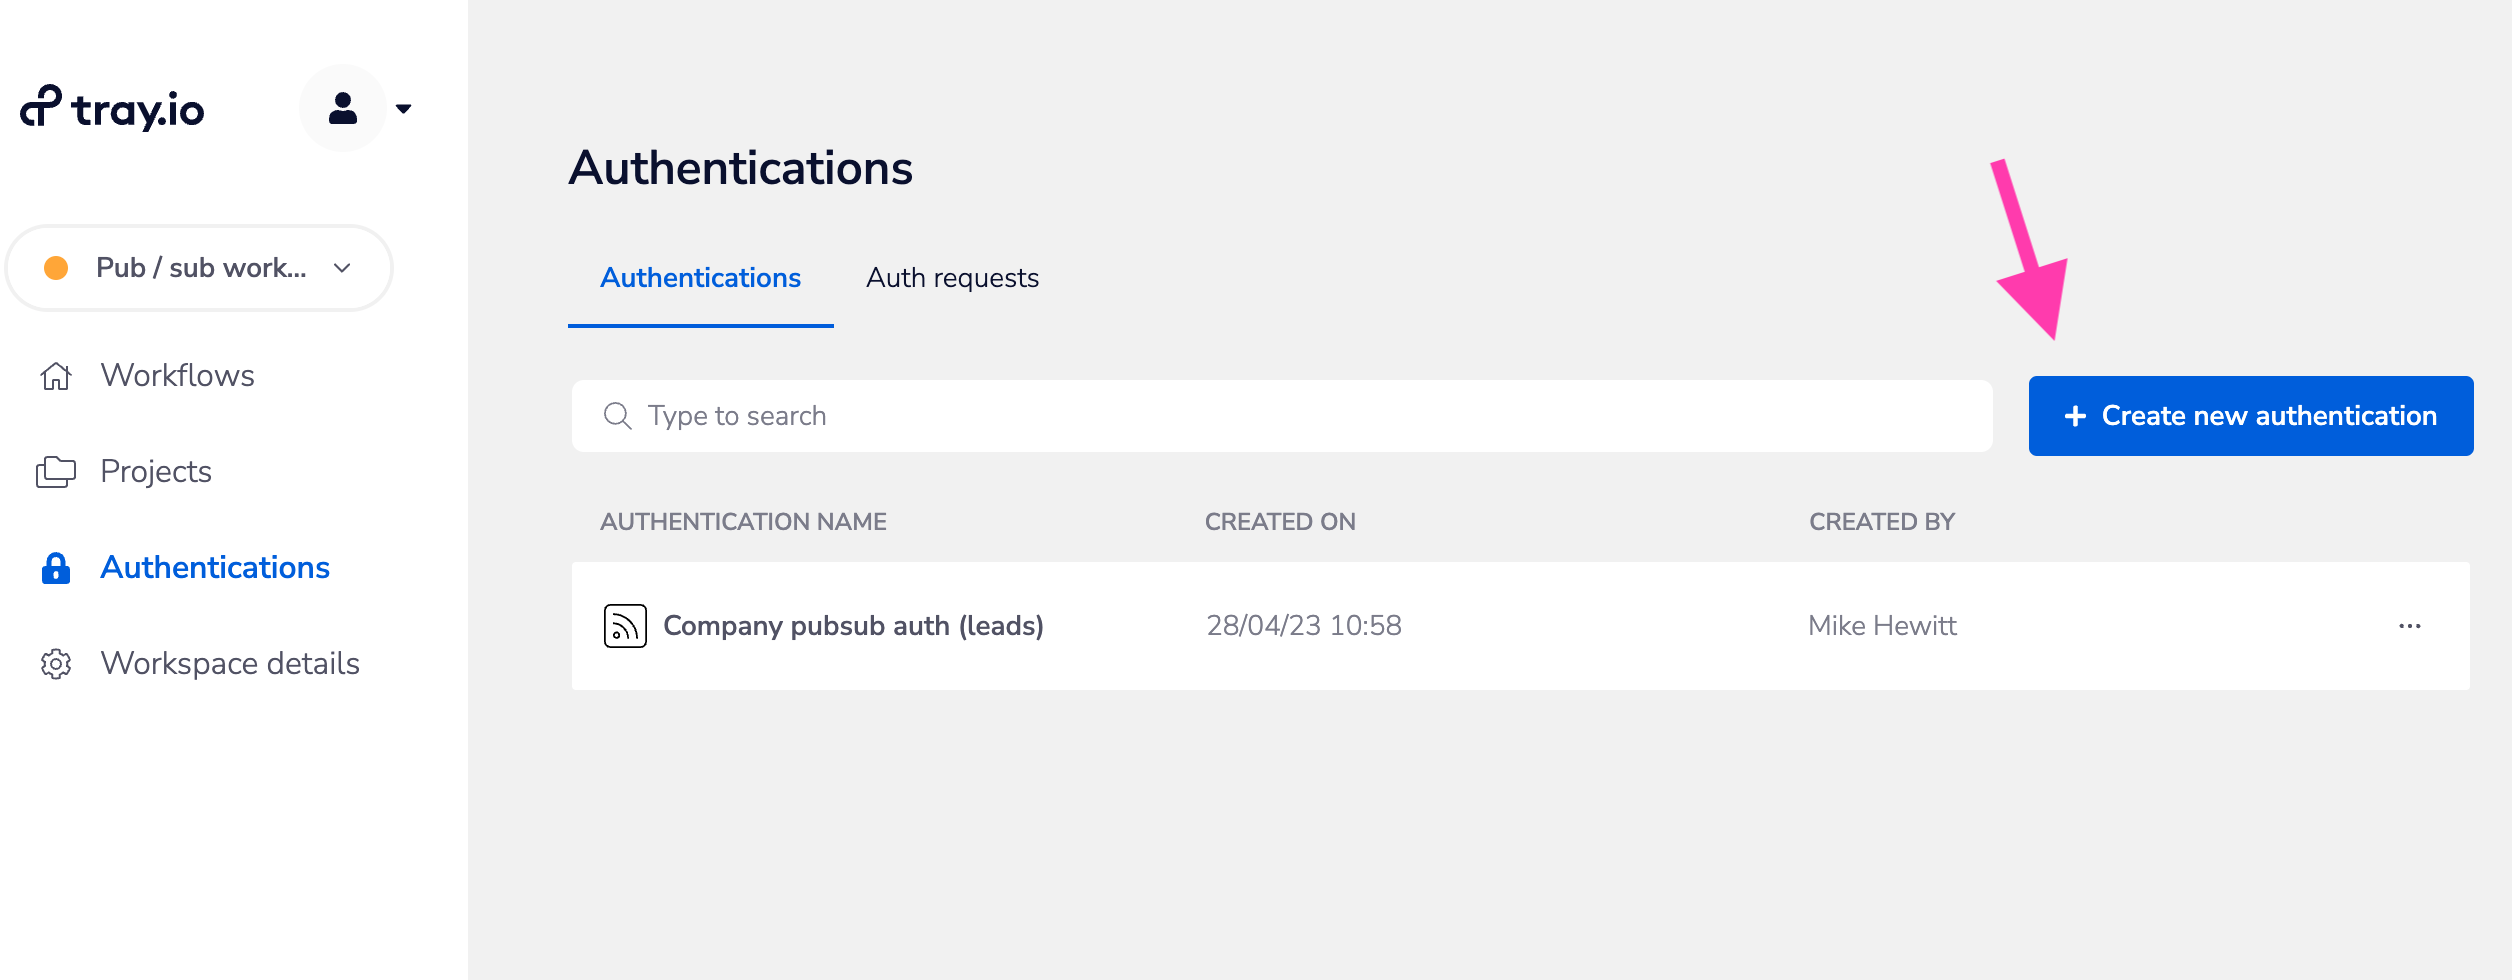This screenshot has height=980, width=2512.
Task: Click Create new authentication
Action: coord(2250,415)
